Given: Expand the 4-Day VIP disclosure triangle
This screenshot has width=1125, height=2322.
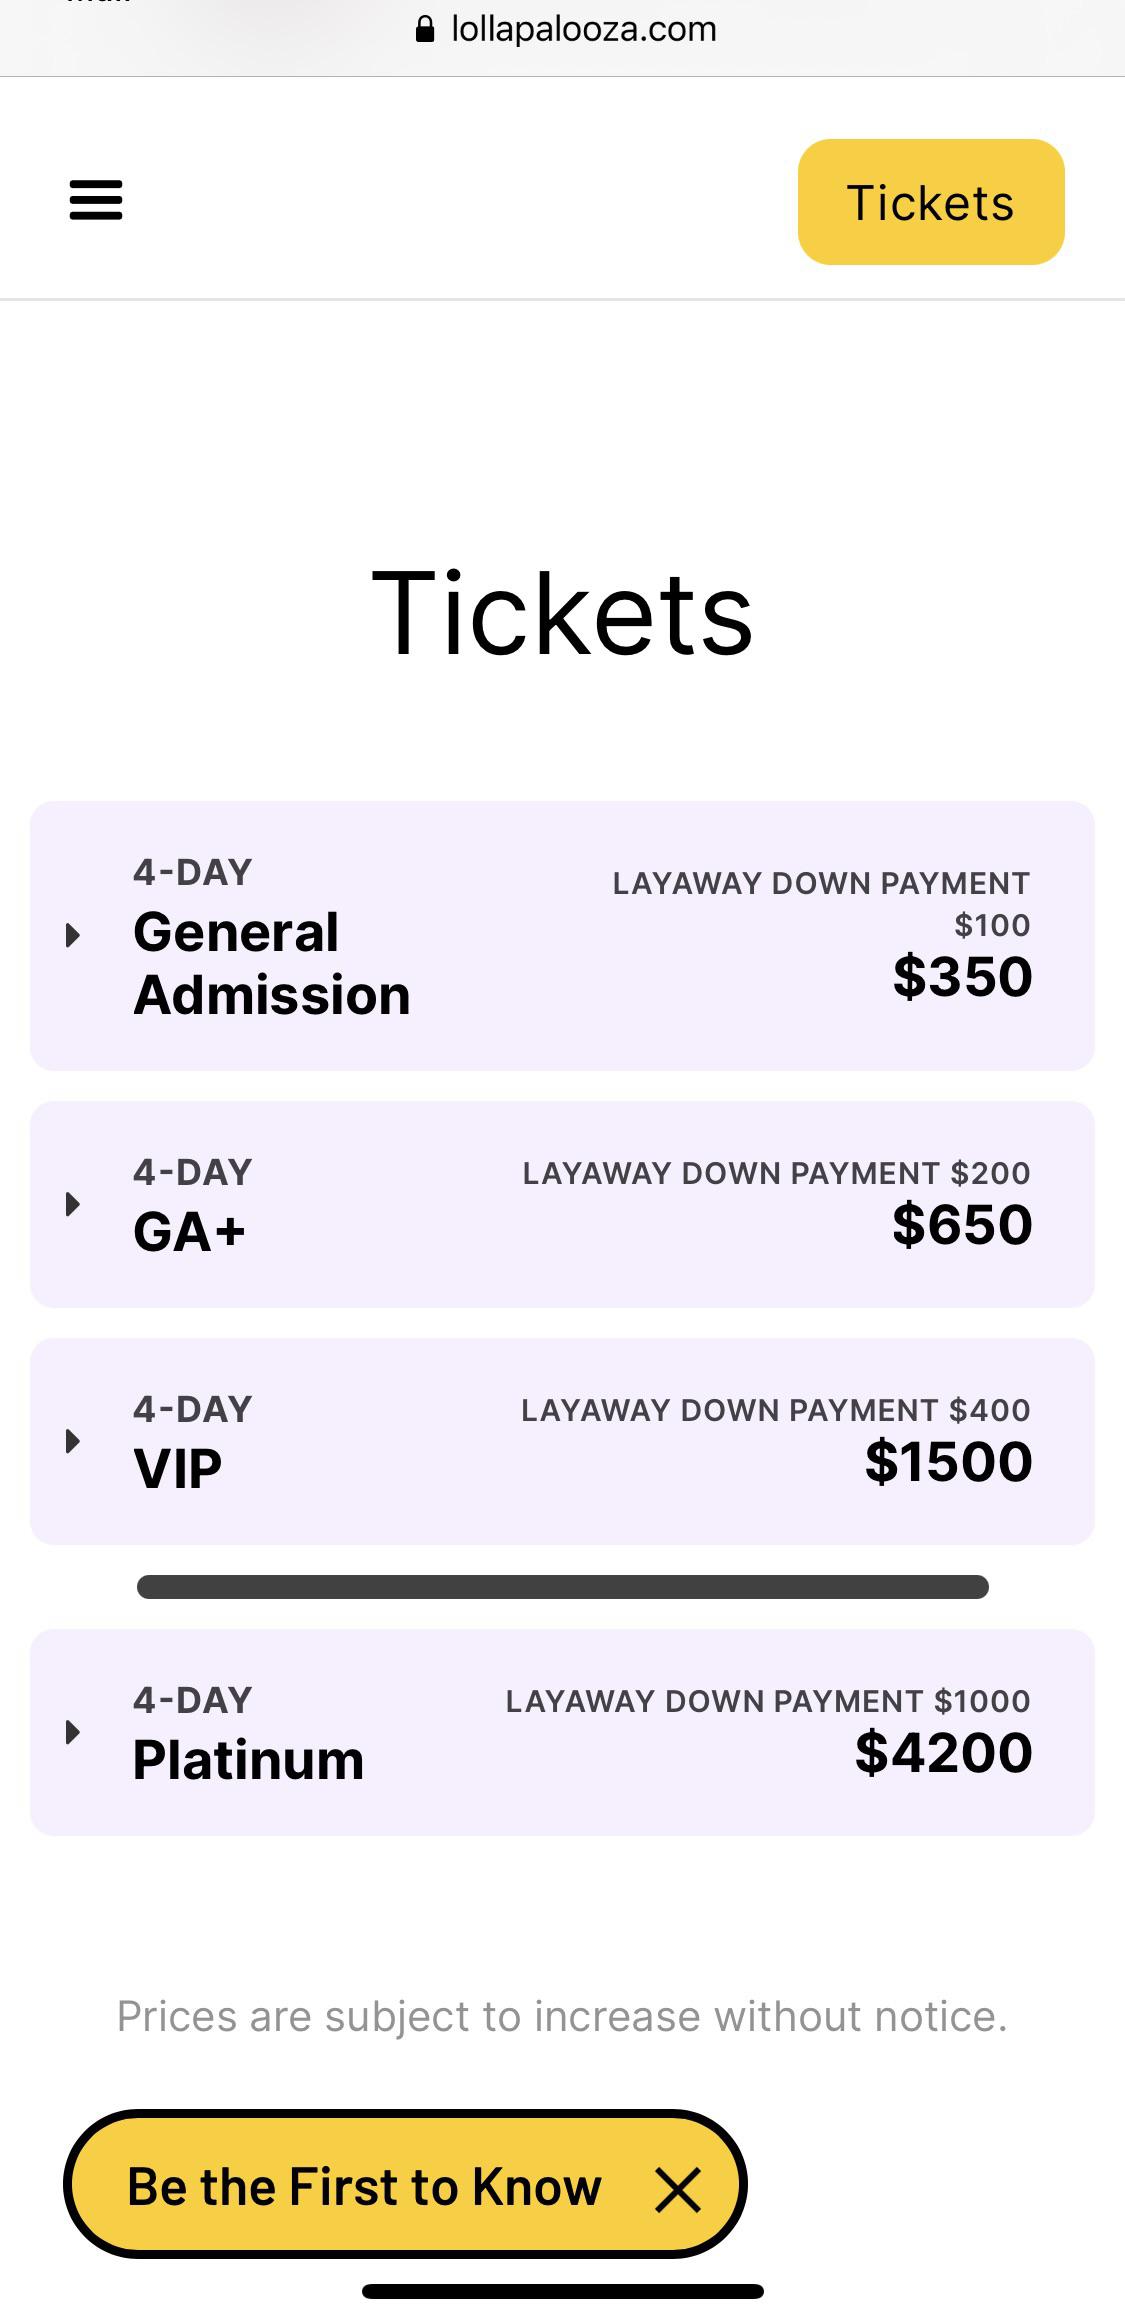Looking at the screenshot, I should click(x=72, y=1440).
